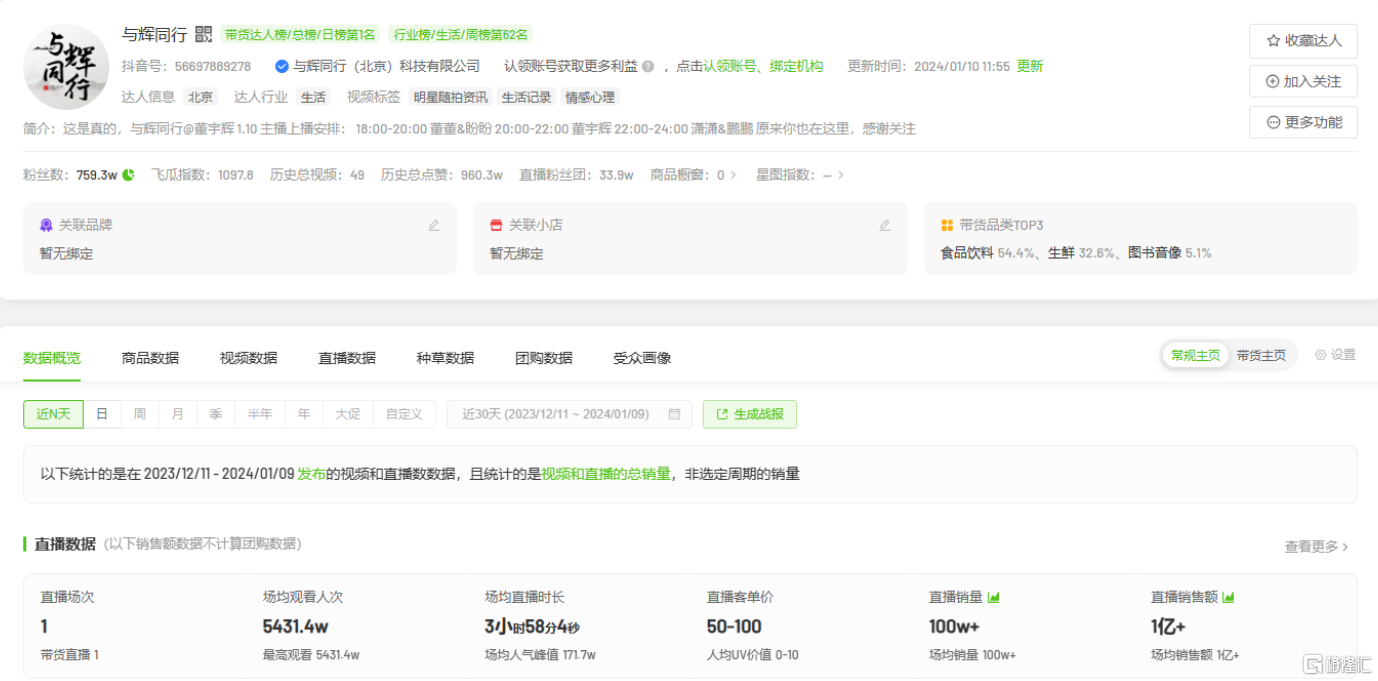The height and width of the screenshot is (681, 1378).
Task: Select 近N天 period option
Action: (53, 414)
